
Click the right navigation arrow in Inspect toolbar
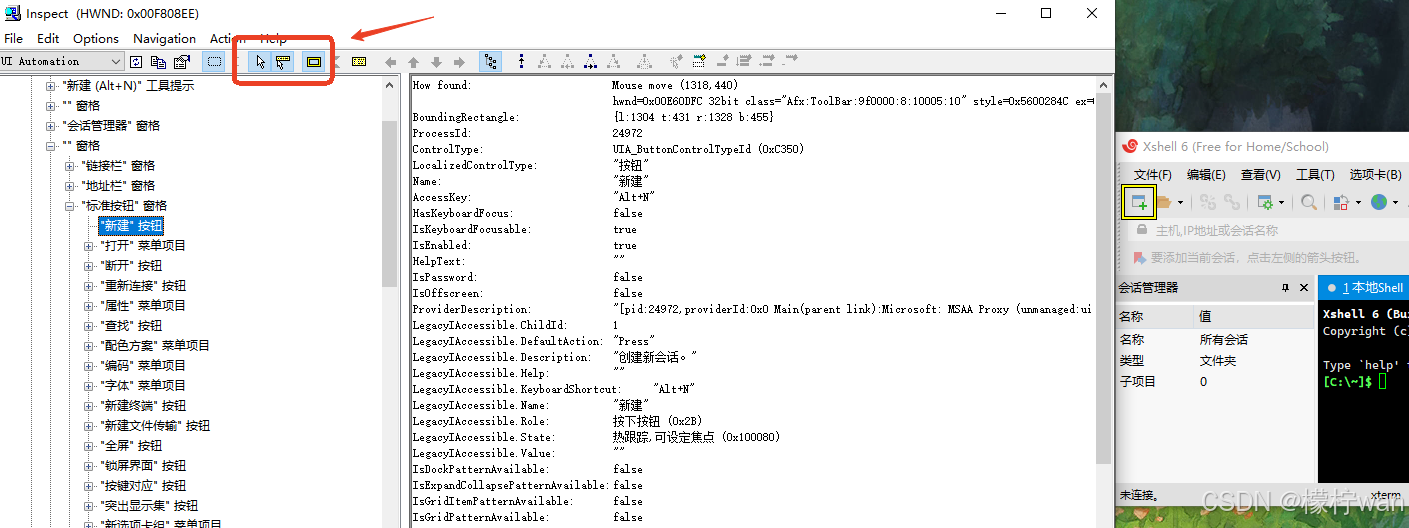click(459, 62)
